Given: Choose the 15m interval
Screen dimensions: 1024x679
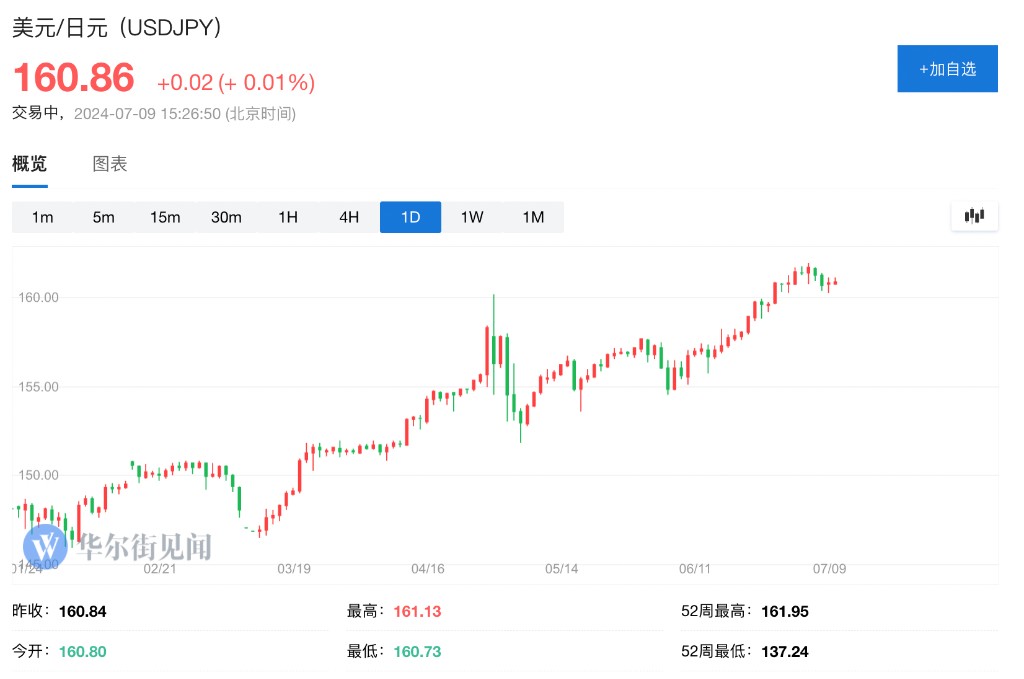Looking at the screenshot, I should (165, 217).
